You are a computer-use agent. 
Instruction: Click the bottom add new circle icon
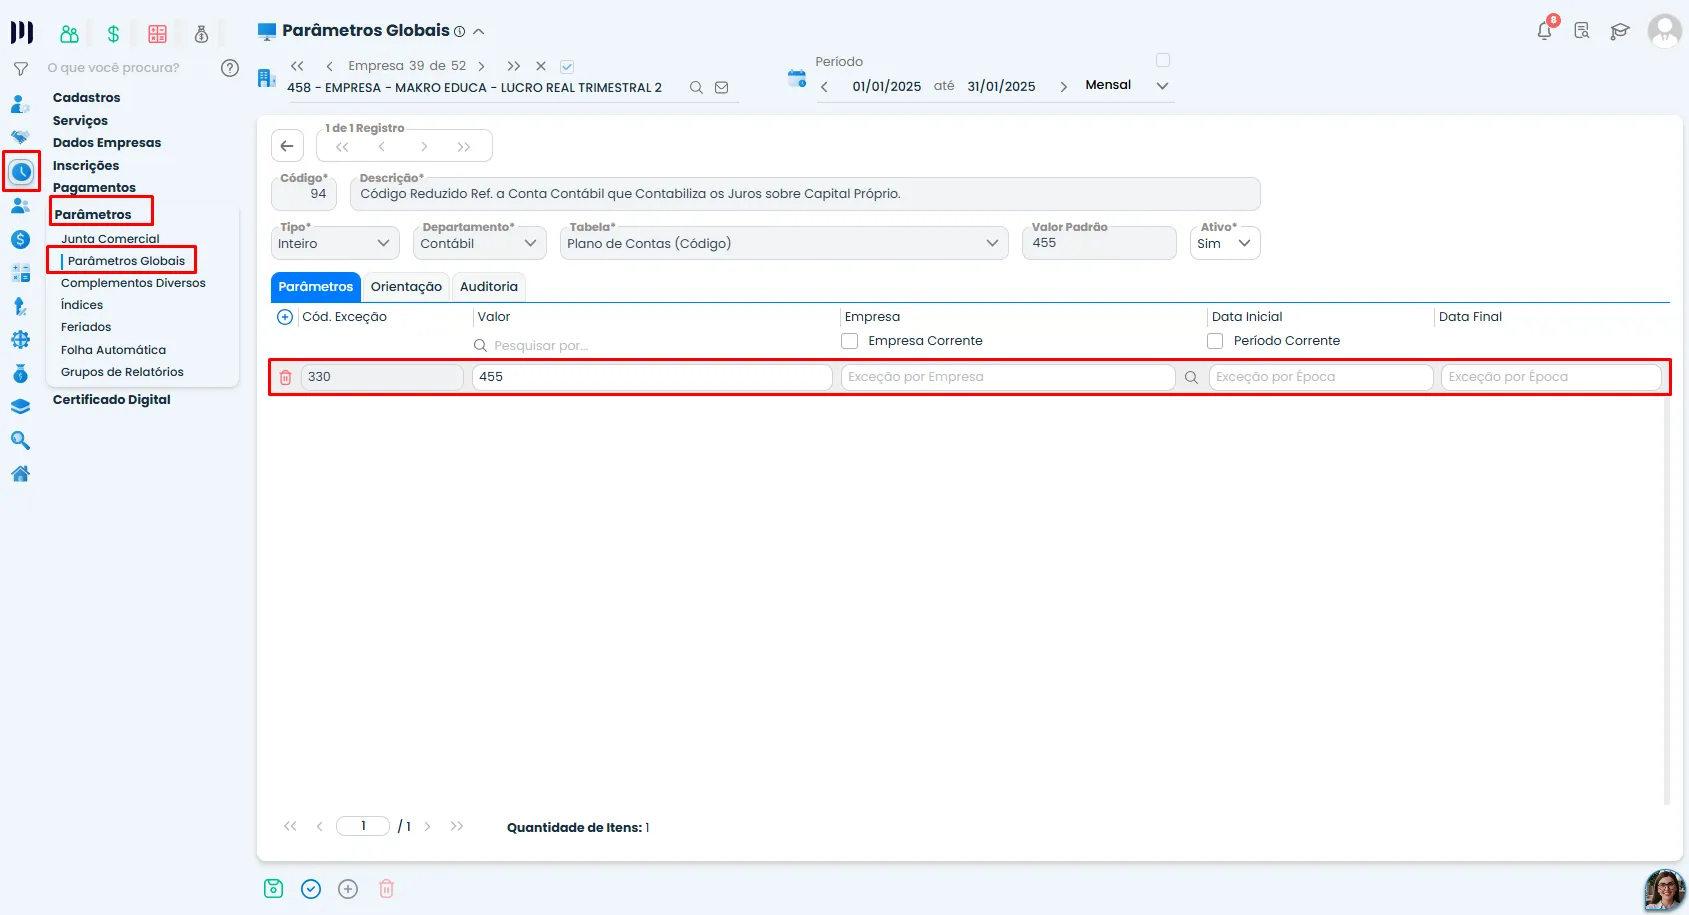point(348,889)
